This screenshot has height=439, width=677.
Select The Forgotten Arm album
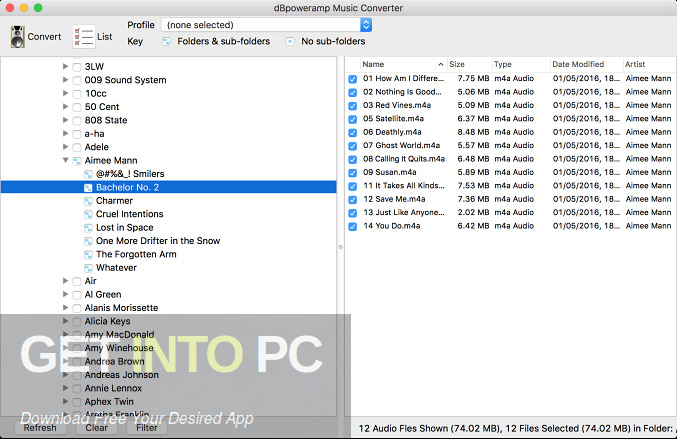tap(136, 254)
